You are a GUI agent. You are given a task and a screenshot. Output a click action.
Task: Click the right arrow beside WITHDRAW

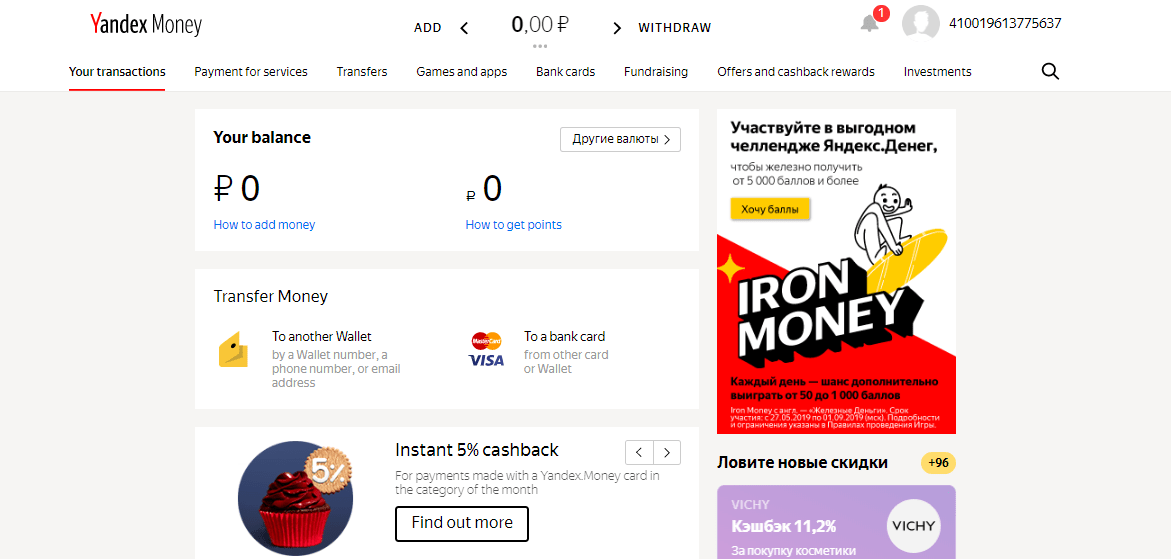(x=617, y=28)
